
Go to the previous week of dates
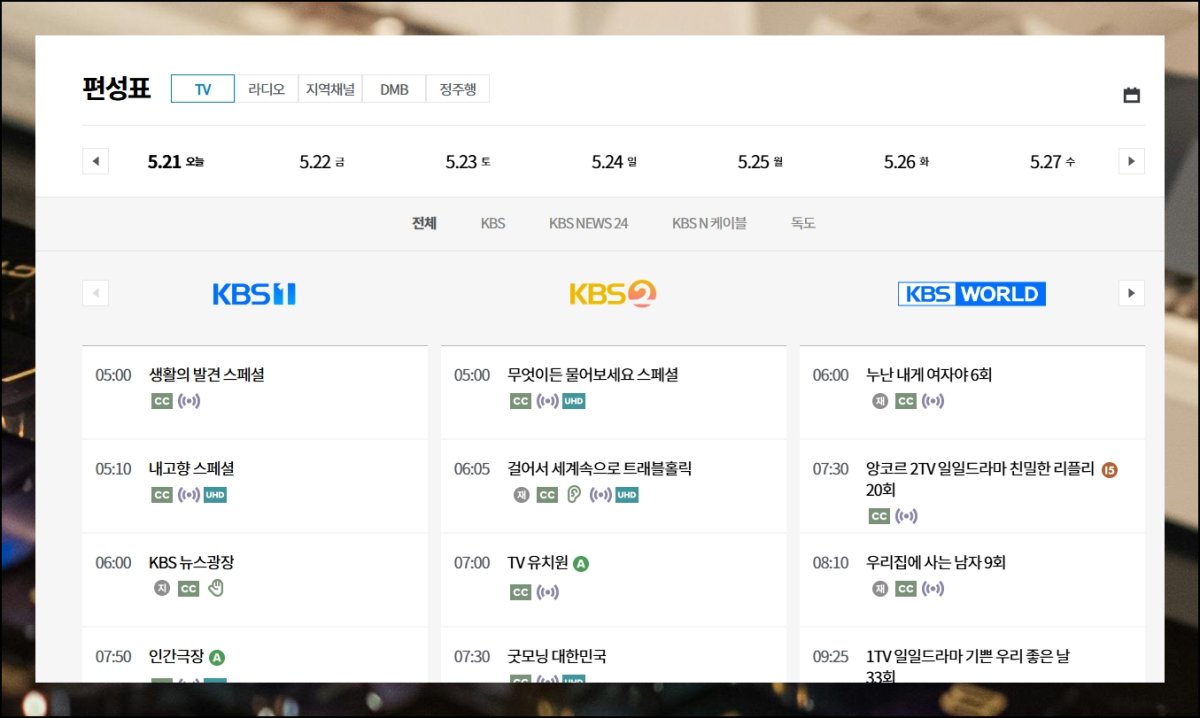(x=95, y=161)
